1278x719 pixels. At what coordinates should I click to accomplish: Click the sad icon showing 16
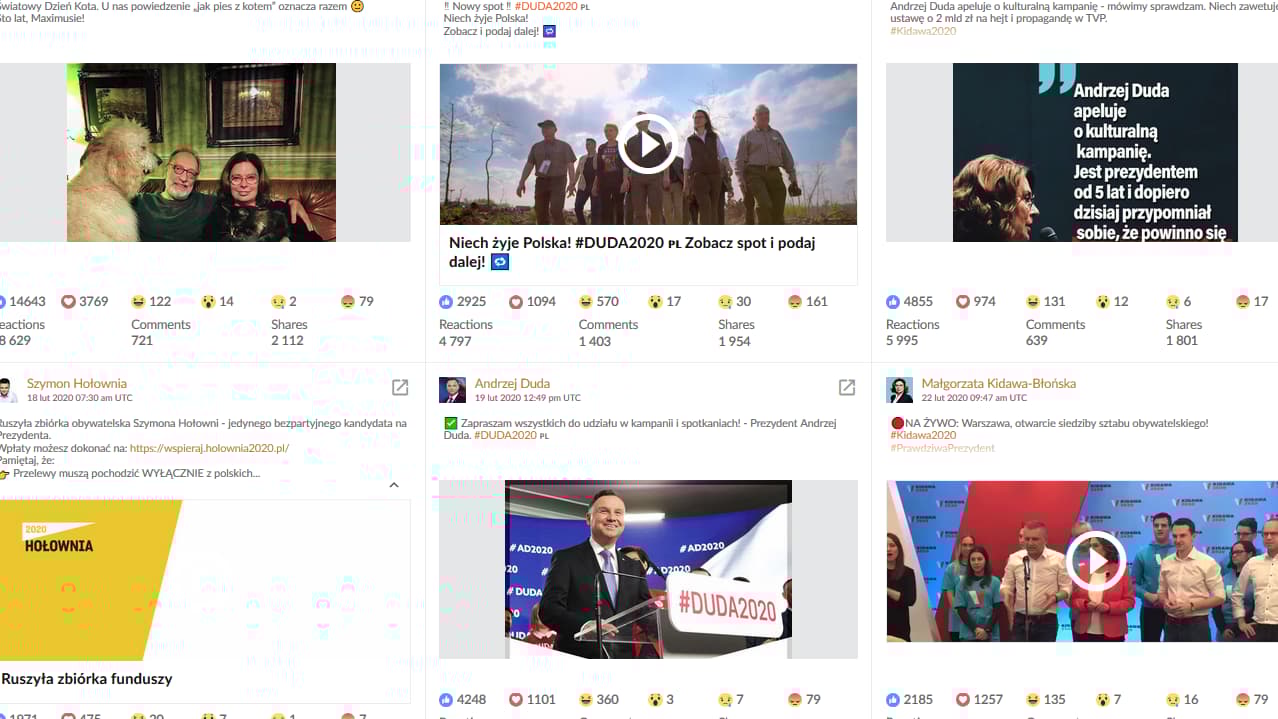tap(1172, 699)
